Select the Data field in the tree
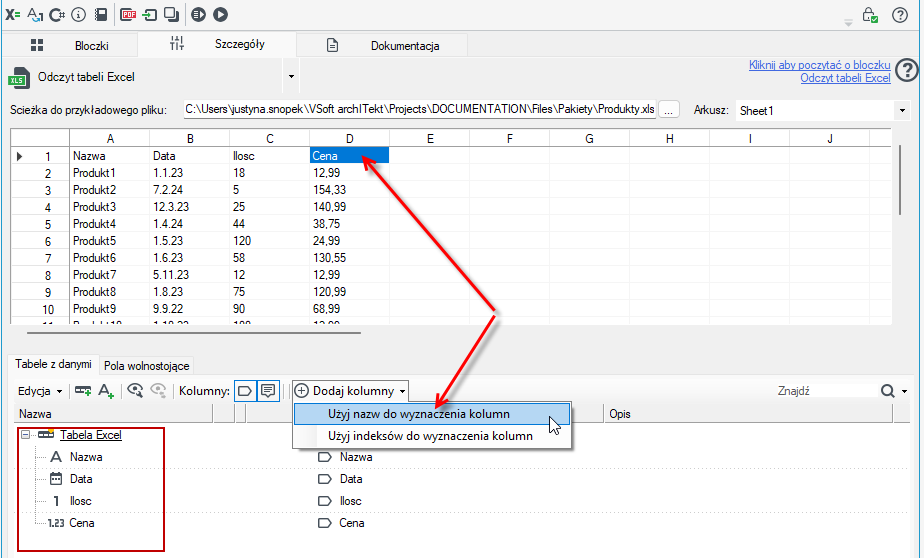This screenshot has width=924, height=558. [x=81, y=478]
